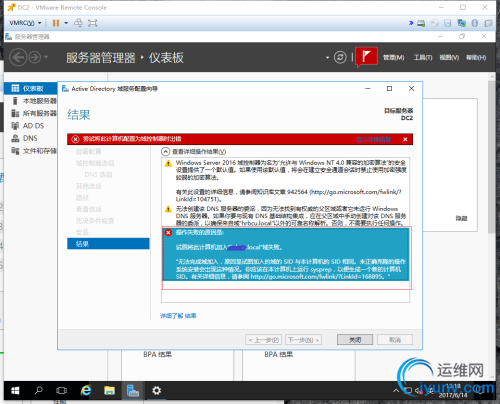
Task: Select DNS in the sidebar
Action: pos(31,138)
